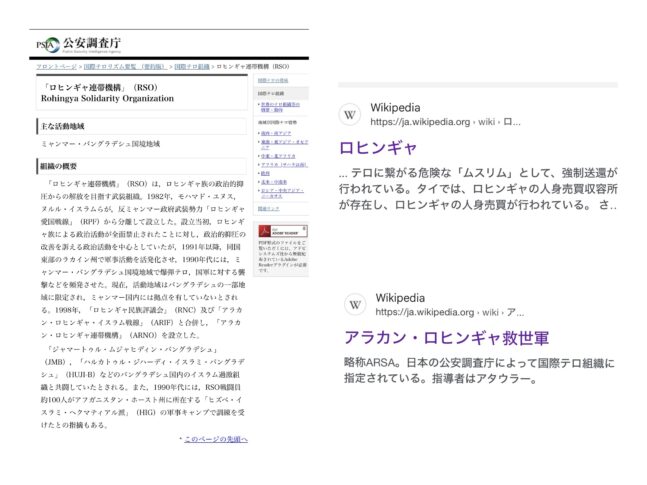Click URL ja.wikipedia.org › wiki › ロ...
The height and width of the screenshot is (485, 647).
click(445, 122)
